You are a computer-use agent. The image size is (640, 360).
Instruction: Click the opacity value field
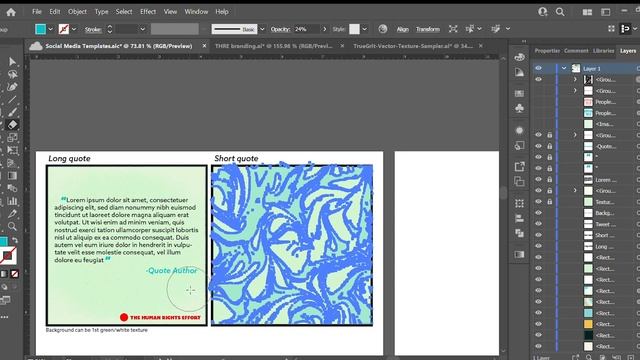(307, 29)
